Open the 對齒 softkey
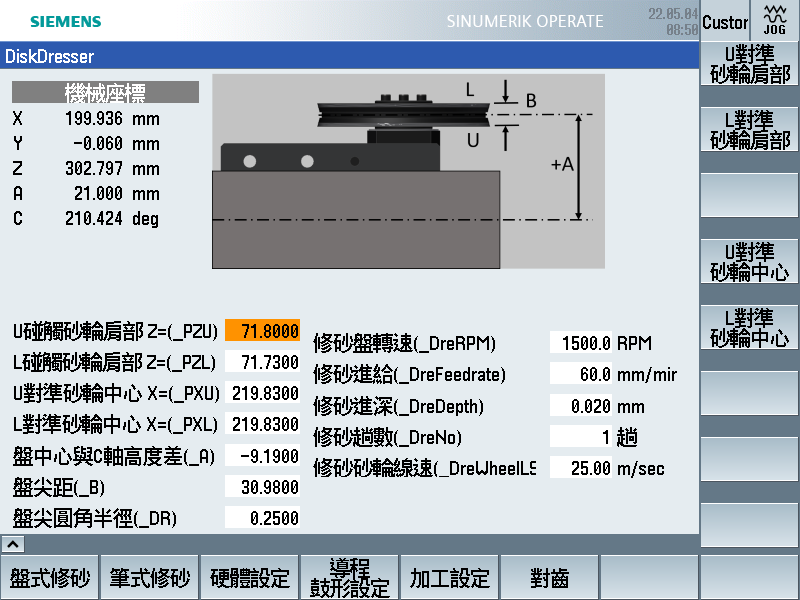The image size is (800, 600). coord(549,578)
